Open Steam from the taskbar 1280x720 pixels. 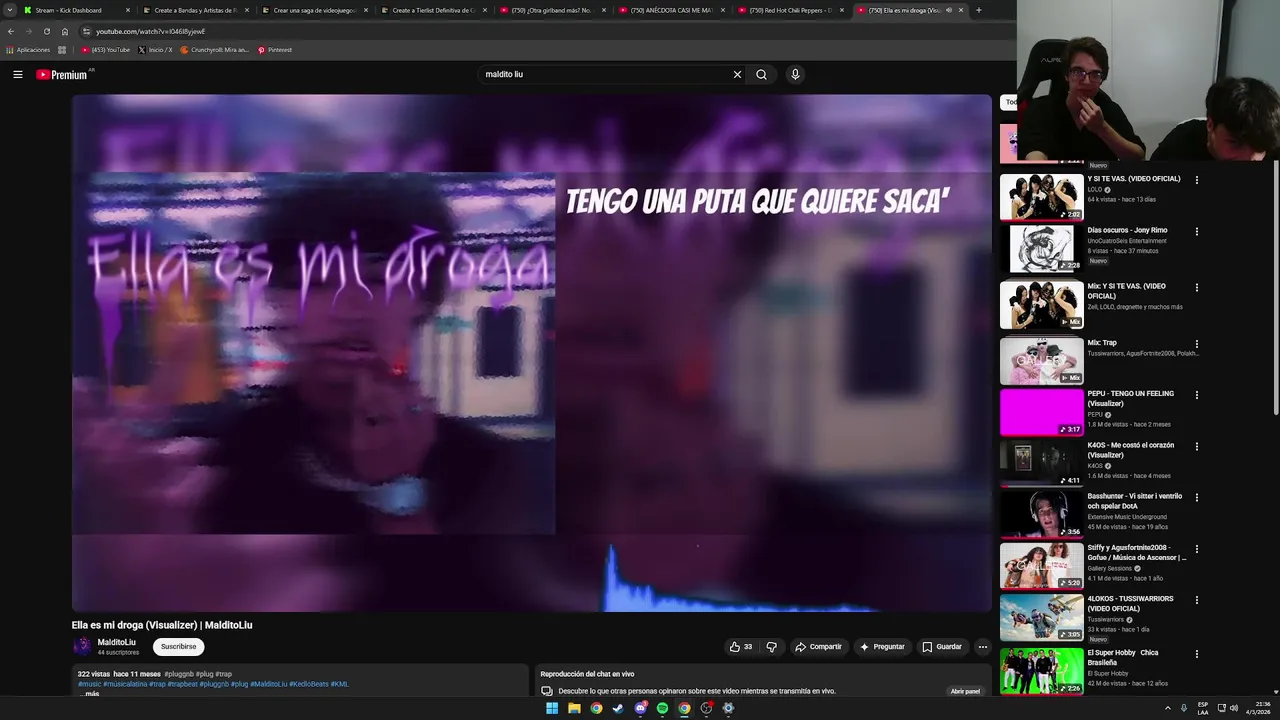tap(618, 708)
